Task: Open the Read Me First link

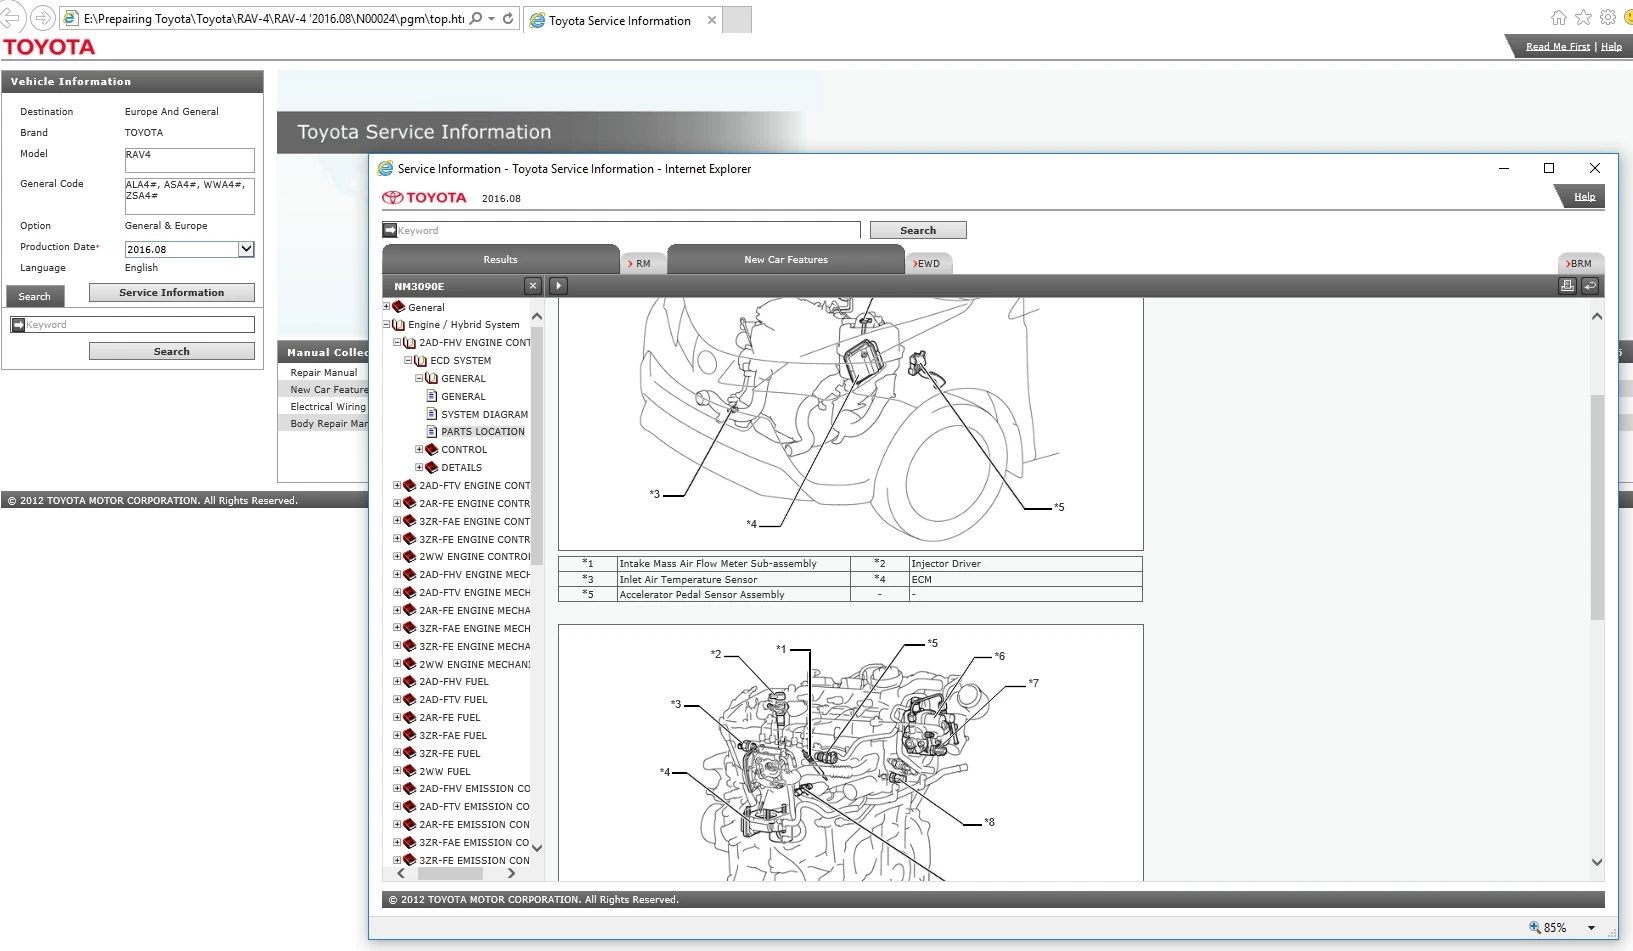Action: coord(1558,46)
